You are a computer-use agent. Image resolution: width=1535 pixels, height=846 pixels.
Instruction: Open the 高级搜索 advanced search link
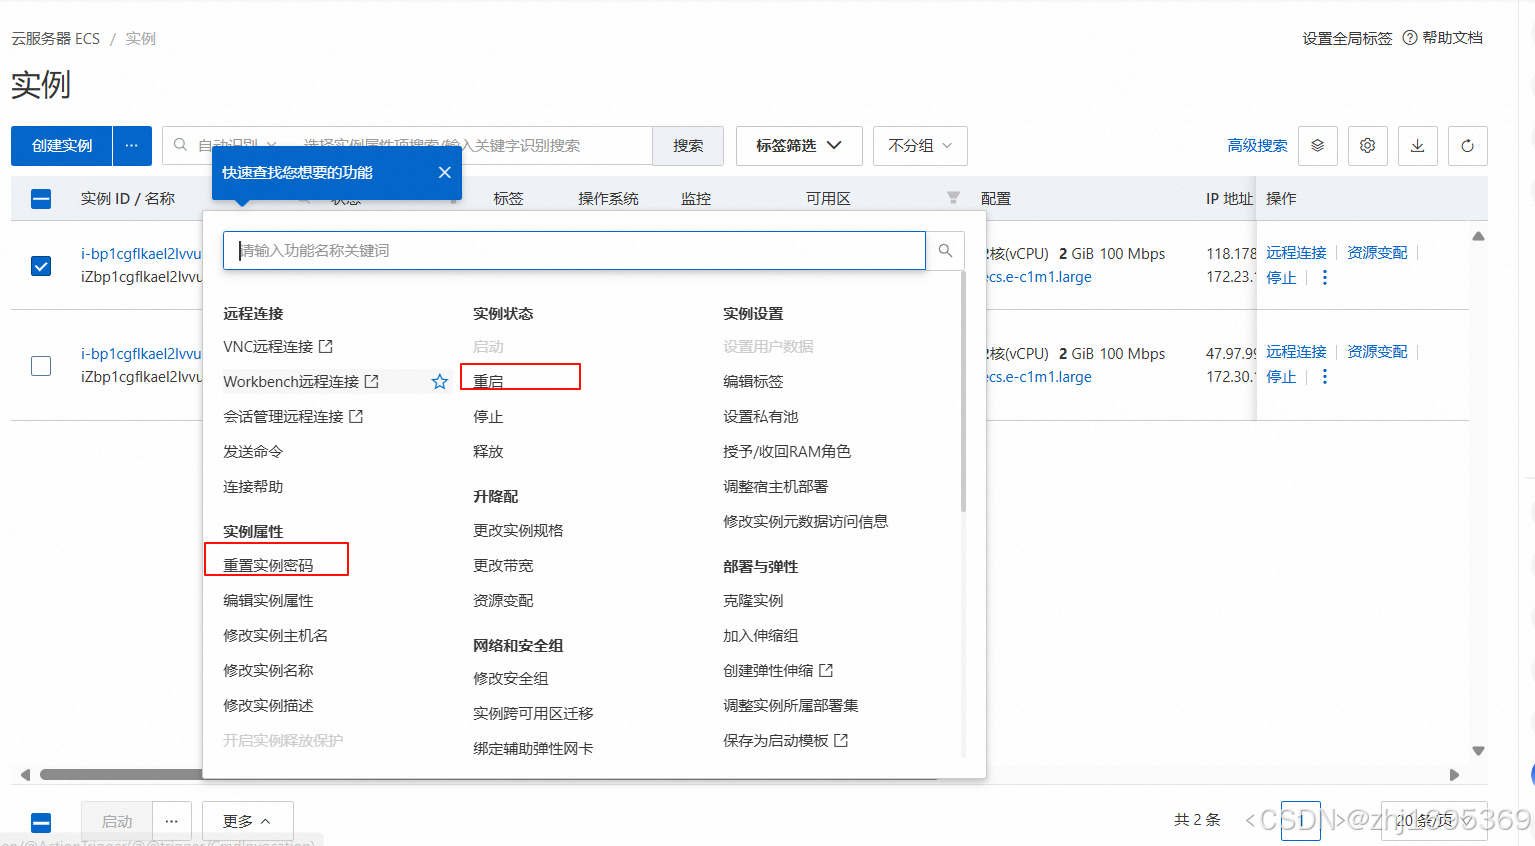click(1257, 146)
